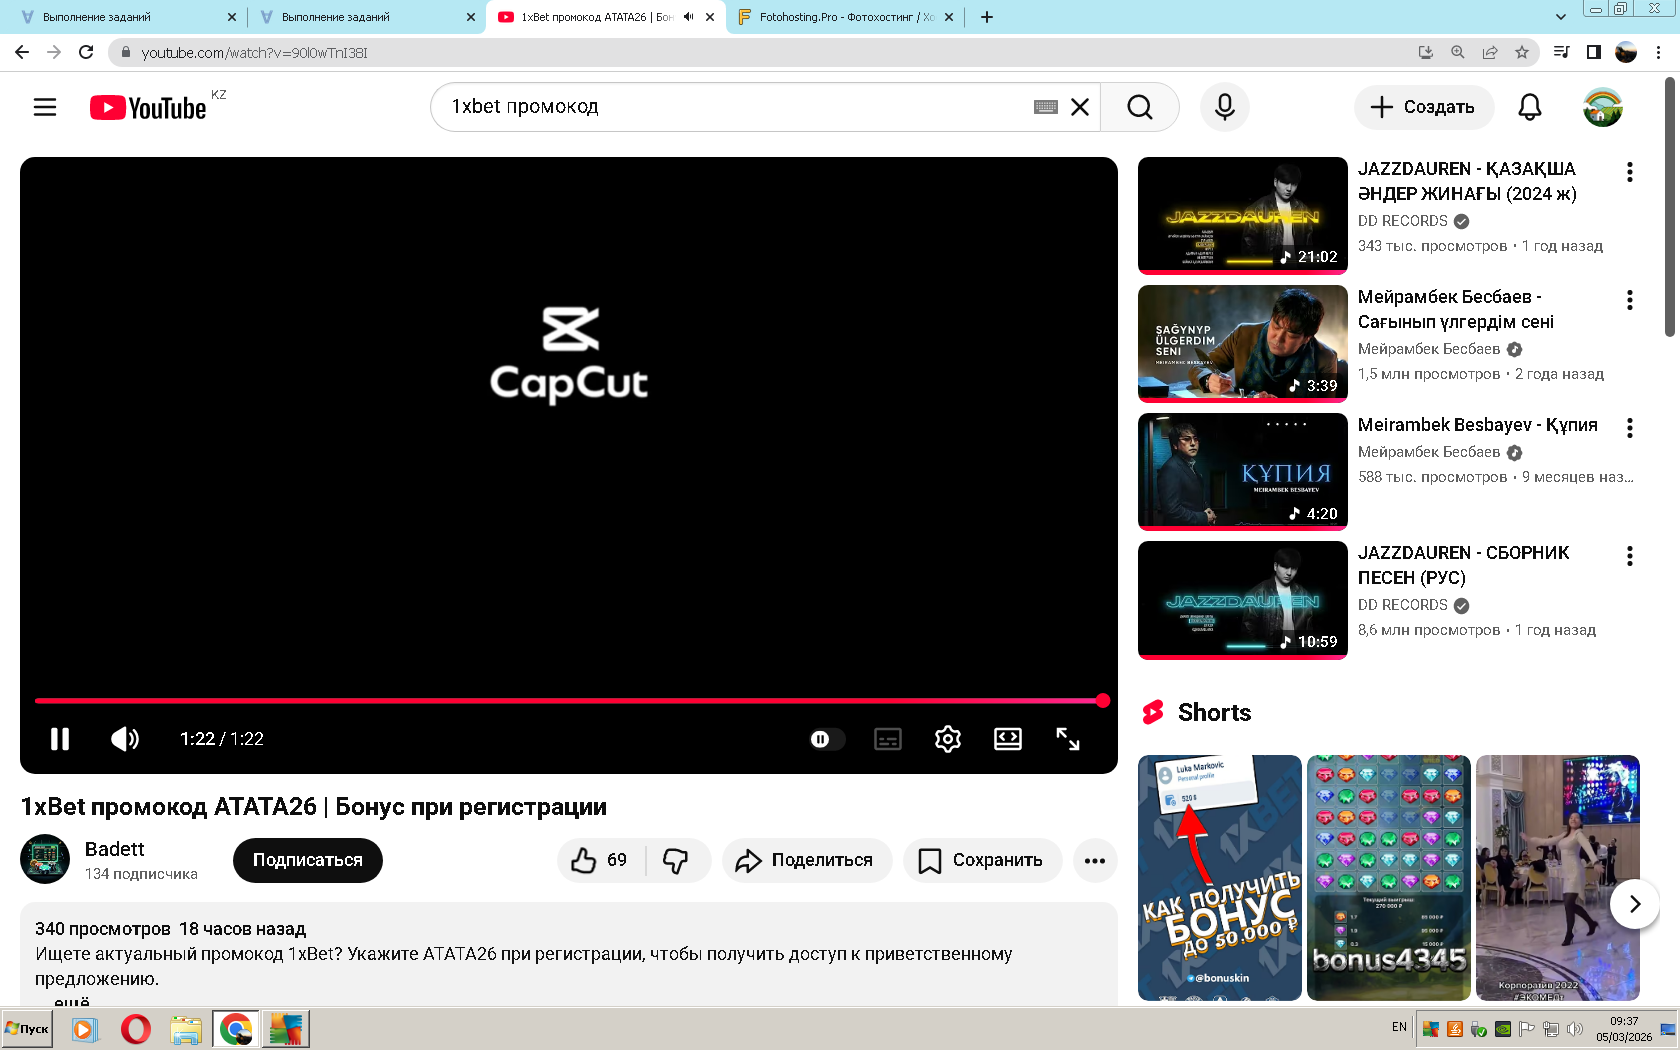Expand the description with ещё
1680x1050 pixels.
72,1001
